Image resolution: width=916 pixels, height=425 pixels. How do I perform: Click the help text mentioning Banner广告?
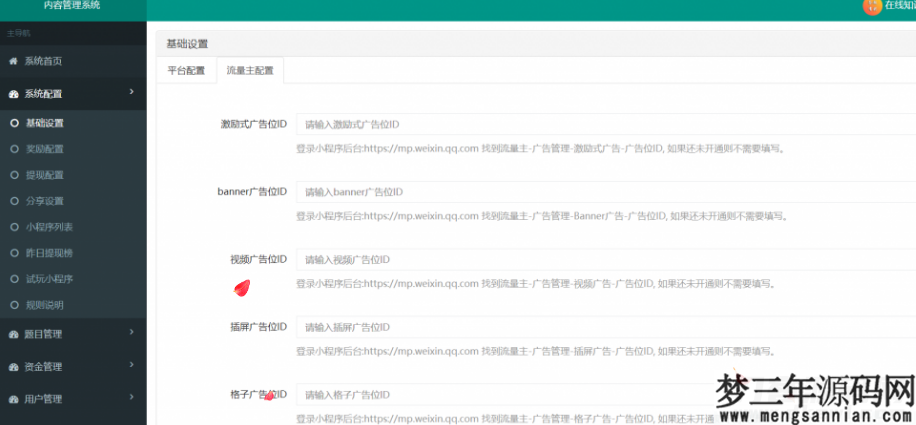(543, 217)
